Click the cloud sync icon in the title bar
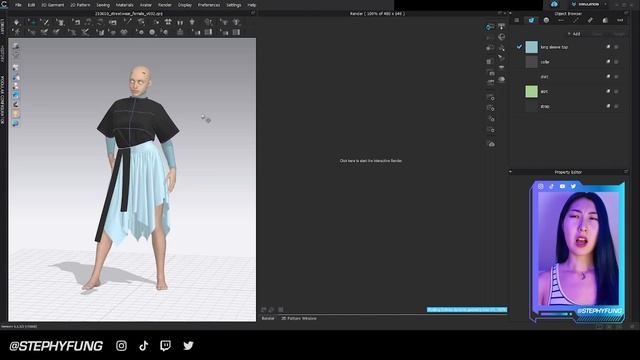Image resolution: width=640 pixels, height=360 pixels. tap(554, 4)
